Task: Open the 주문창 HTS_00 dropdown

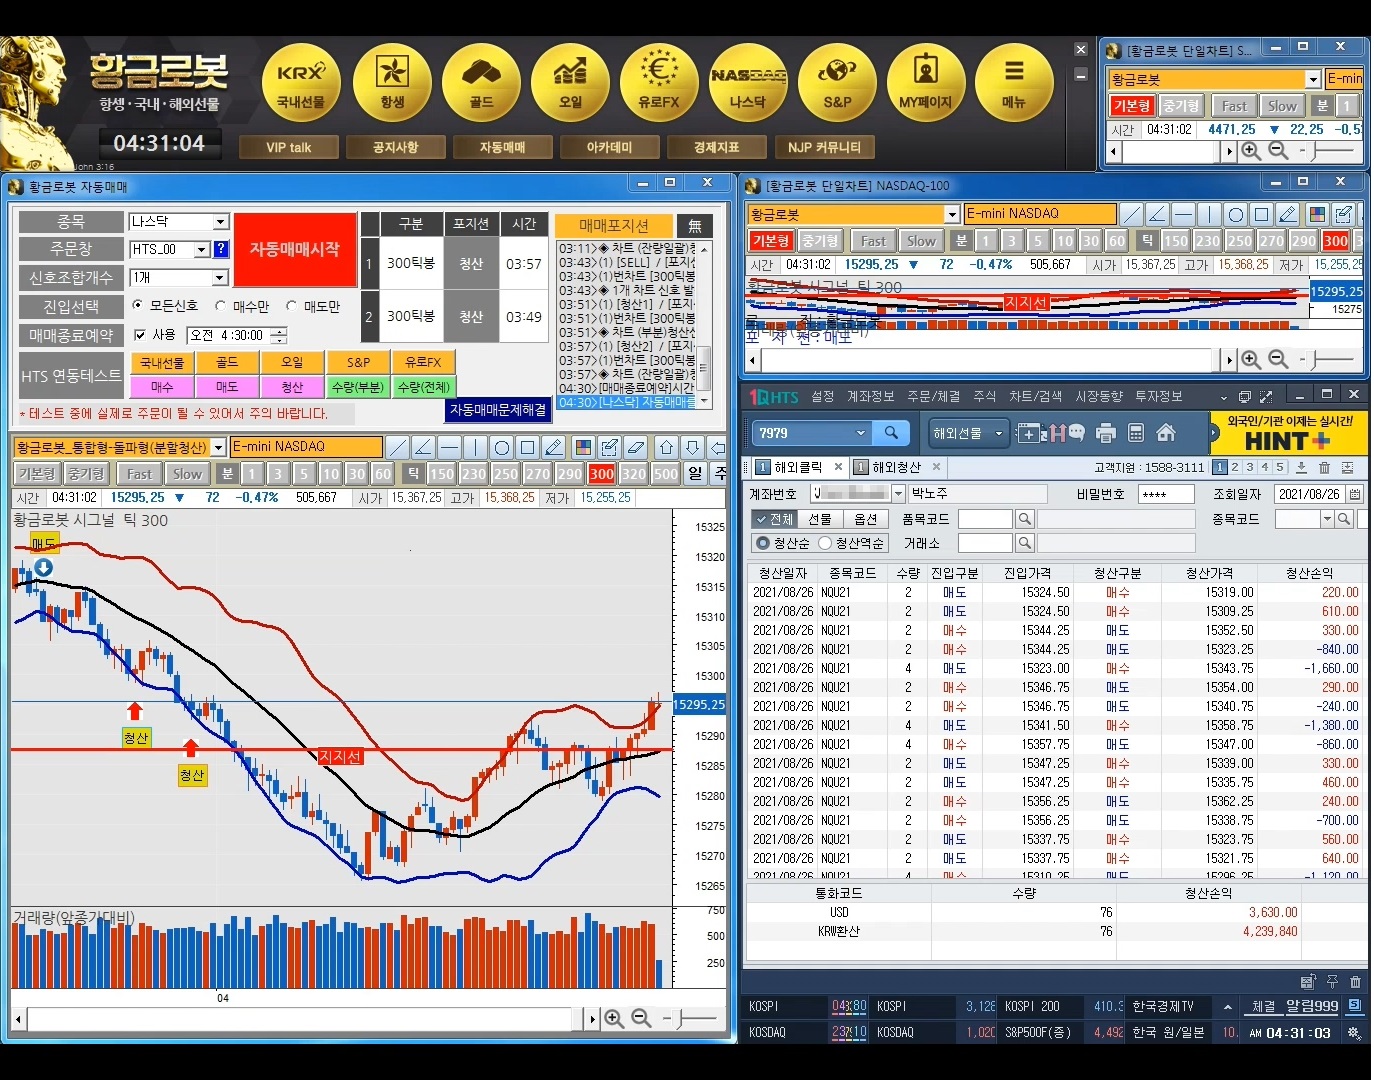Action: (x=201, y=249)
